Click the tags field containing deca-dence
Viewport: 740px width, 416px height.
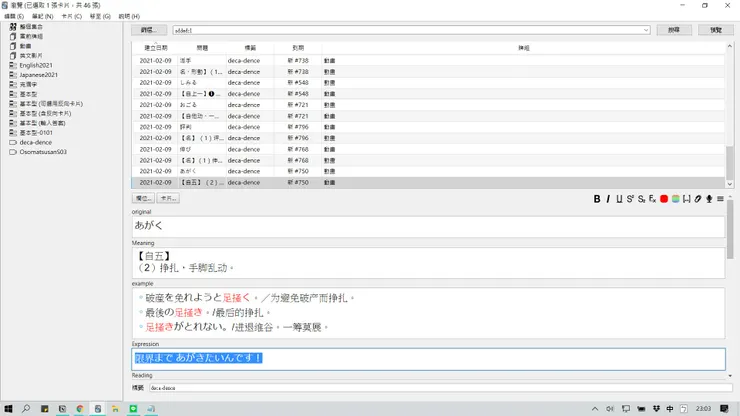pos(441,388)
